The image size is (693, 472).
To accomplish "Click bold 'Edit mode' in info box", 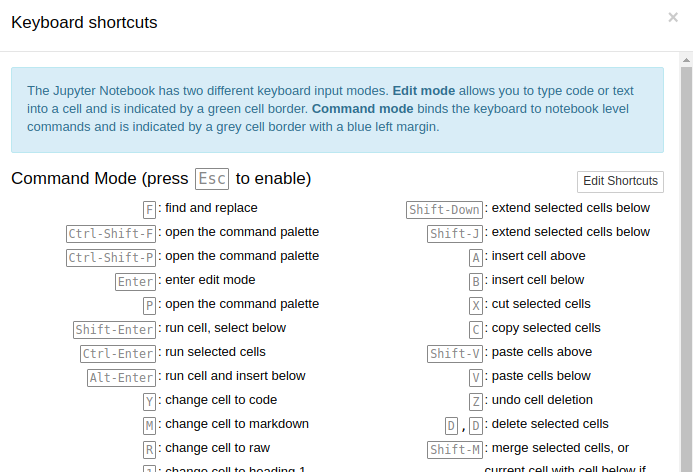I will 424,91.
